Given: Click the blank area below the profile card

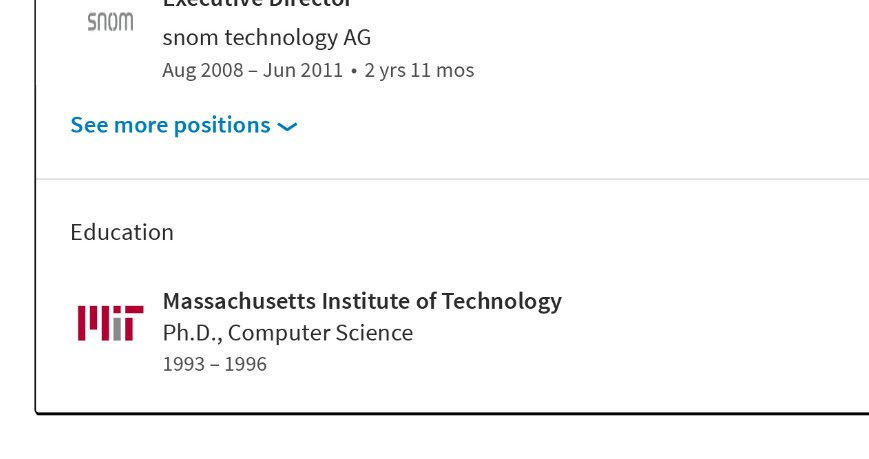Looking at the screenshot, I should pos(452,438).
